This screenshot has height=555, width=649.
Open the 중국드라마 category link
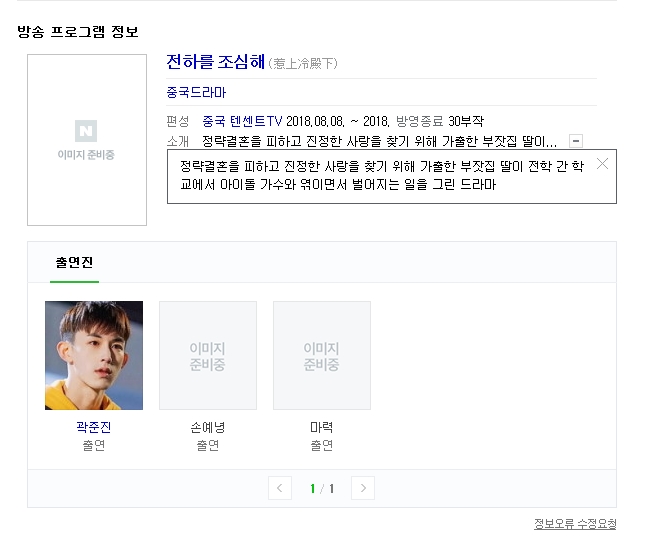point(196,92)
